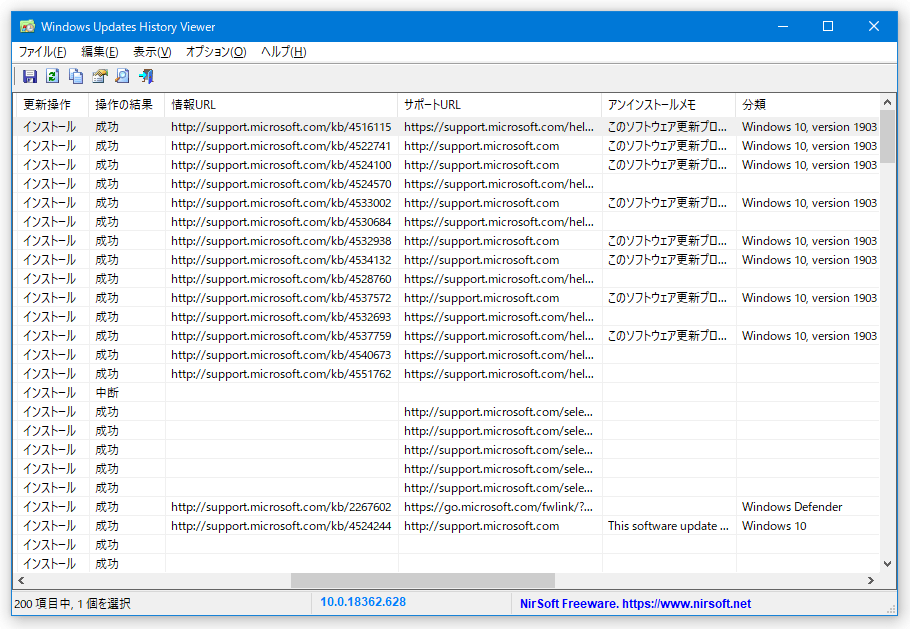Sort by the 分類 column header
910x629 pixels.
pos(808,105)
